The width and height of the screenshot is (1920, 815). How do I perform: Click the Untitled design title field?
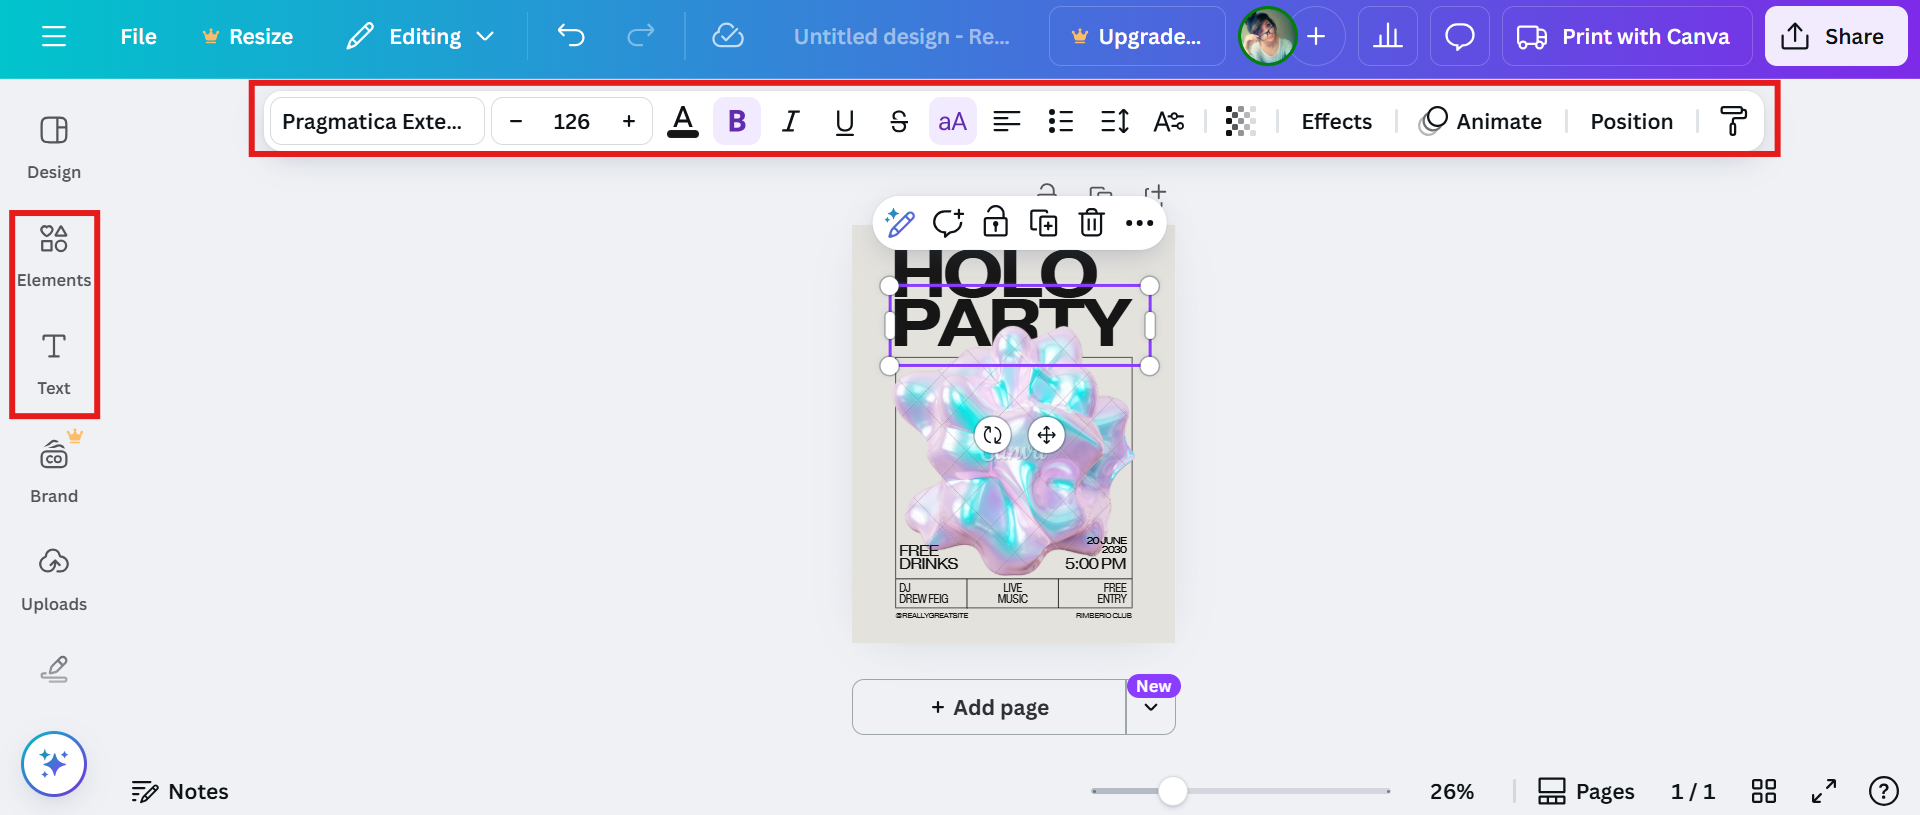(902, 37)
